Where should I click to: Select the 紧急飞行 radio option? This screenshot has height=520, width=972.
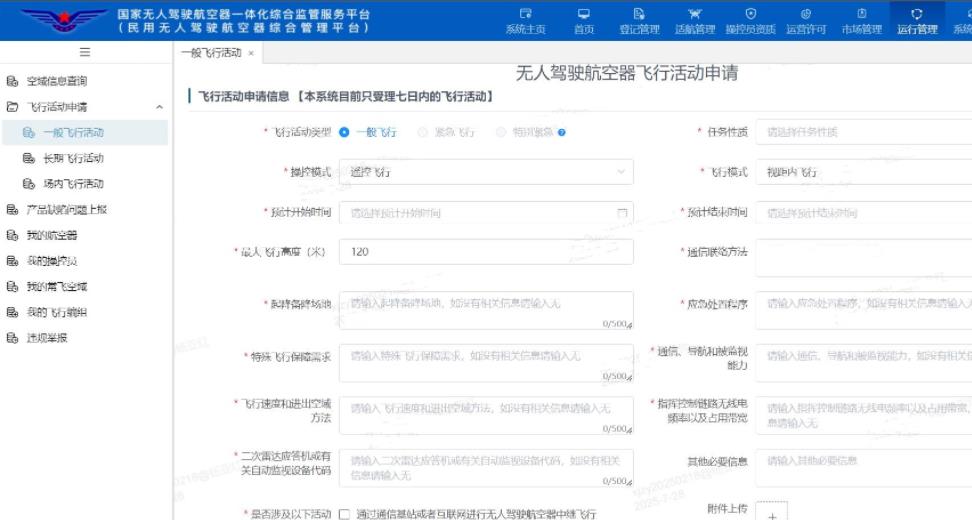423,132
